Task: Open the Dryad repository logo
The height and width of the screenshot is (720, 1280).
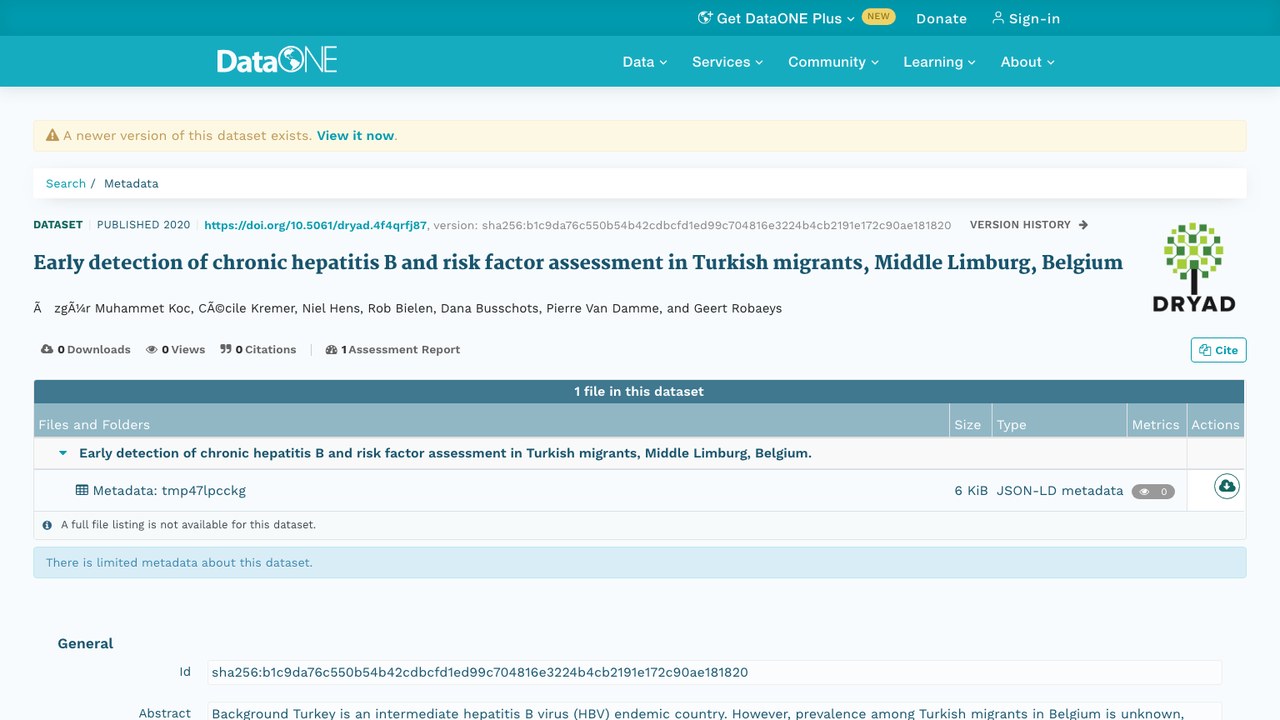Action: coord(1194,267)
